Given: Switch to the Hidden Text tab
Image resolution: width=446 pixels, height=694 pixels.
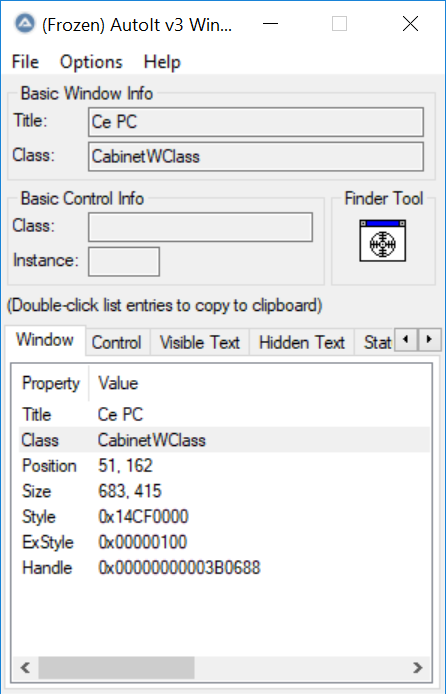Looking at the screenshot, I should [x=302, y=342].
